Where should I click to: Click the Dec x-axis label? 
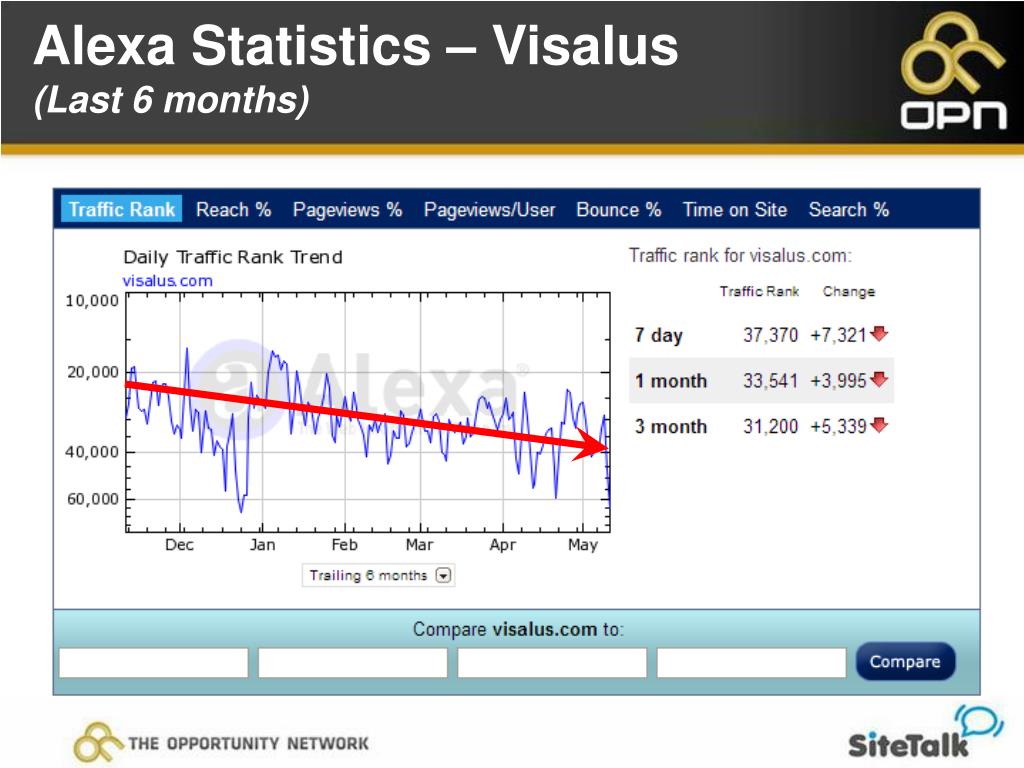click(179, 545)
